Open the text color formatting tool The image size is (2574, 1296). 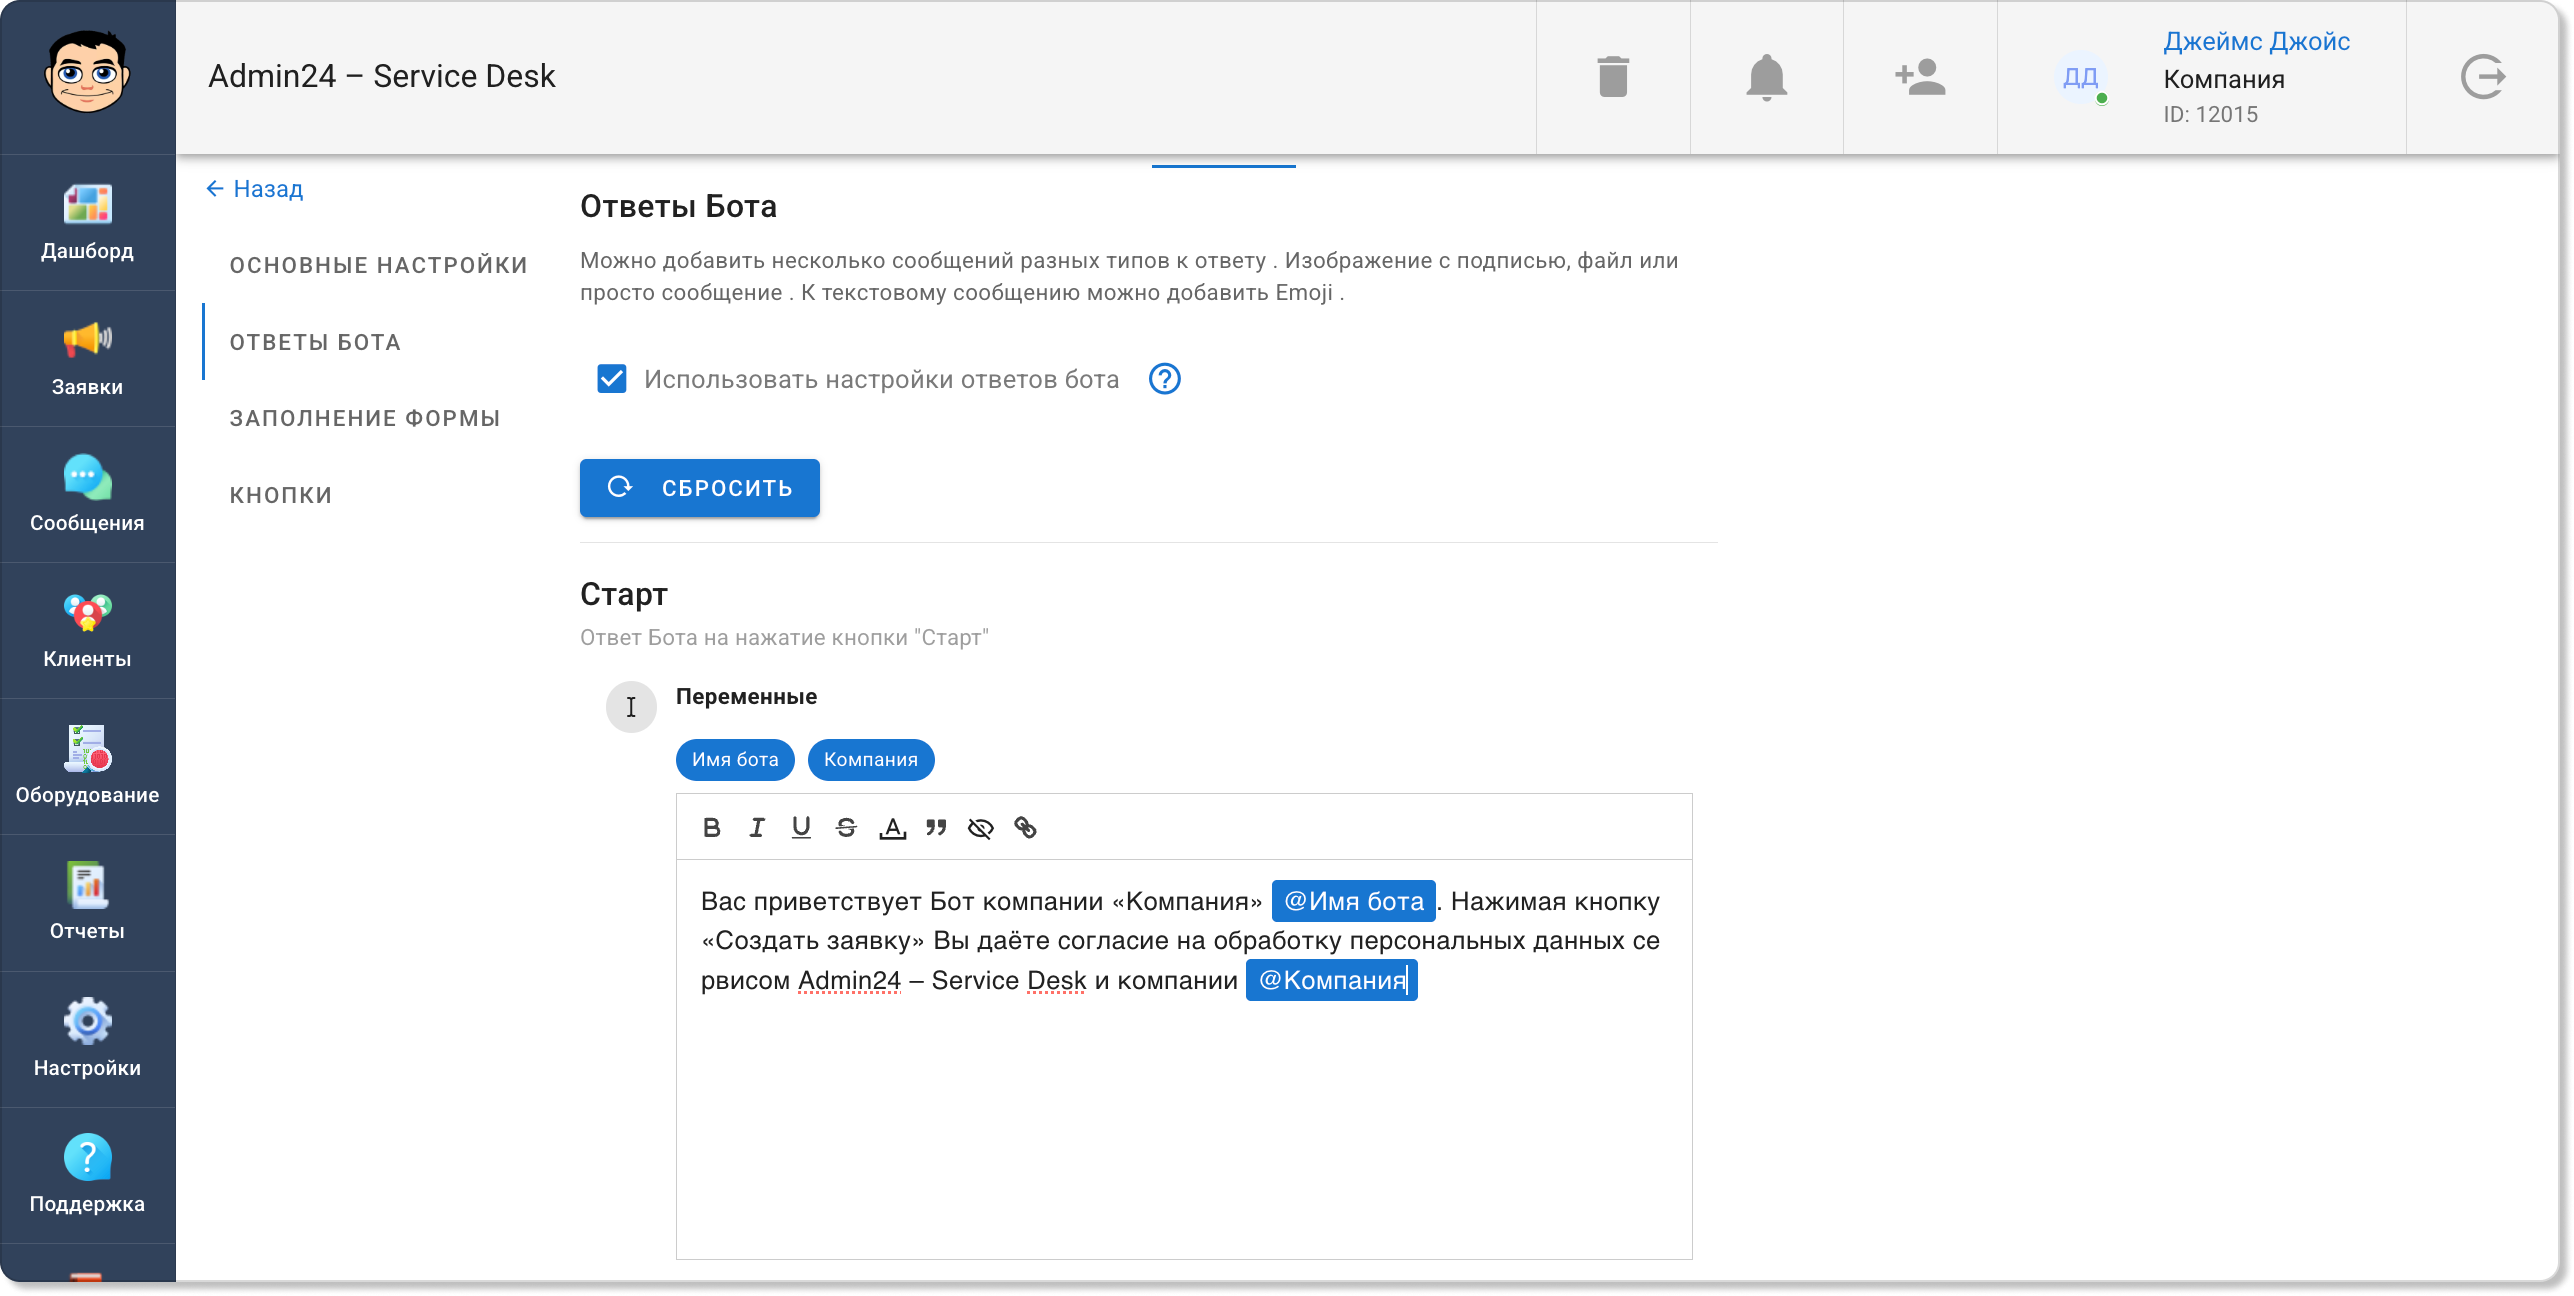[x=892, y=827]
